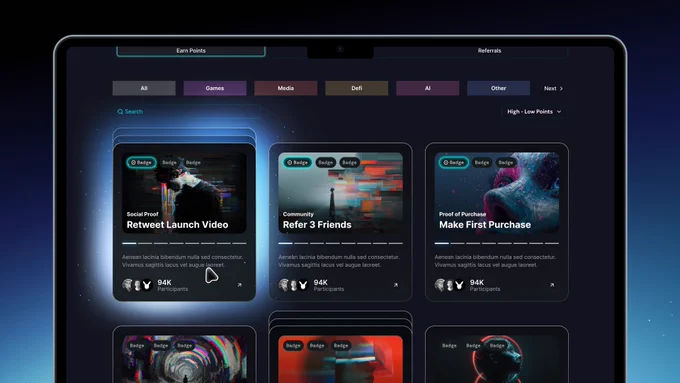Select the All category filter
The image size is (680, 383).
click(144, 88)
